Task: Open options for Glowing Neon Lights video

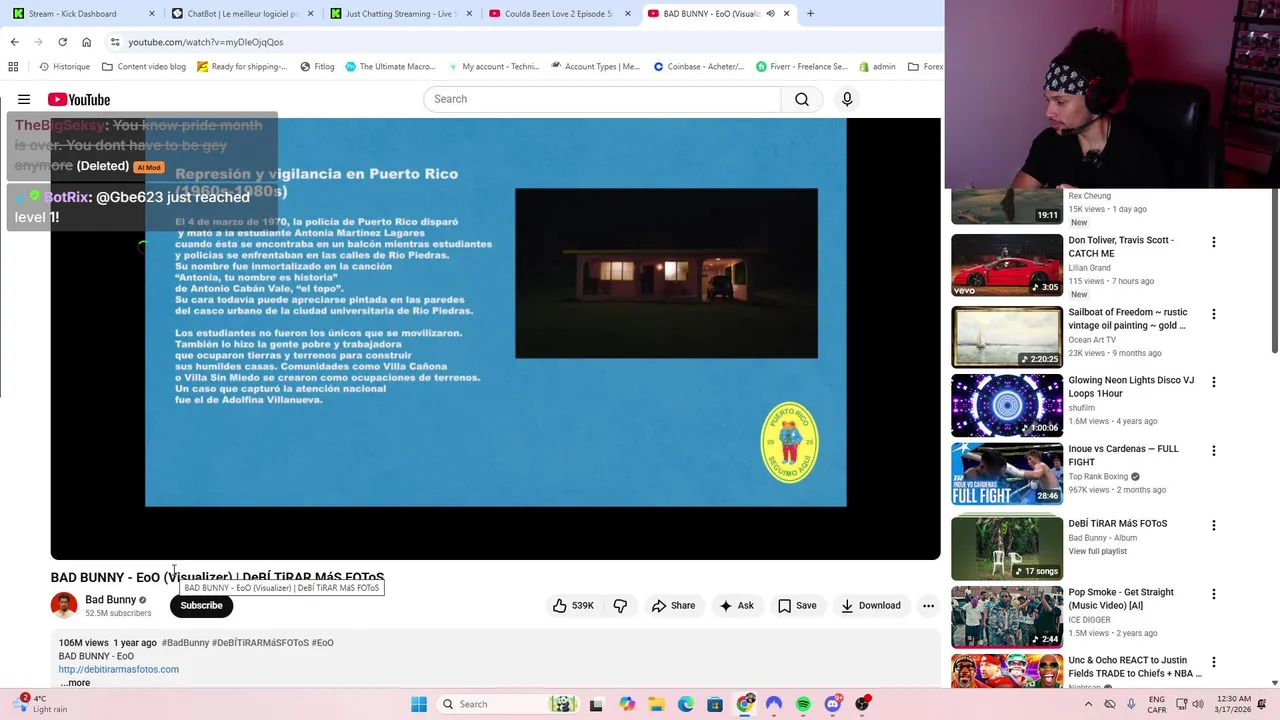Action: pyautogui.click(x=1213, y=382)
